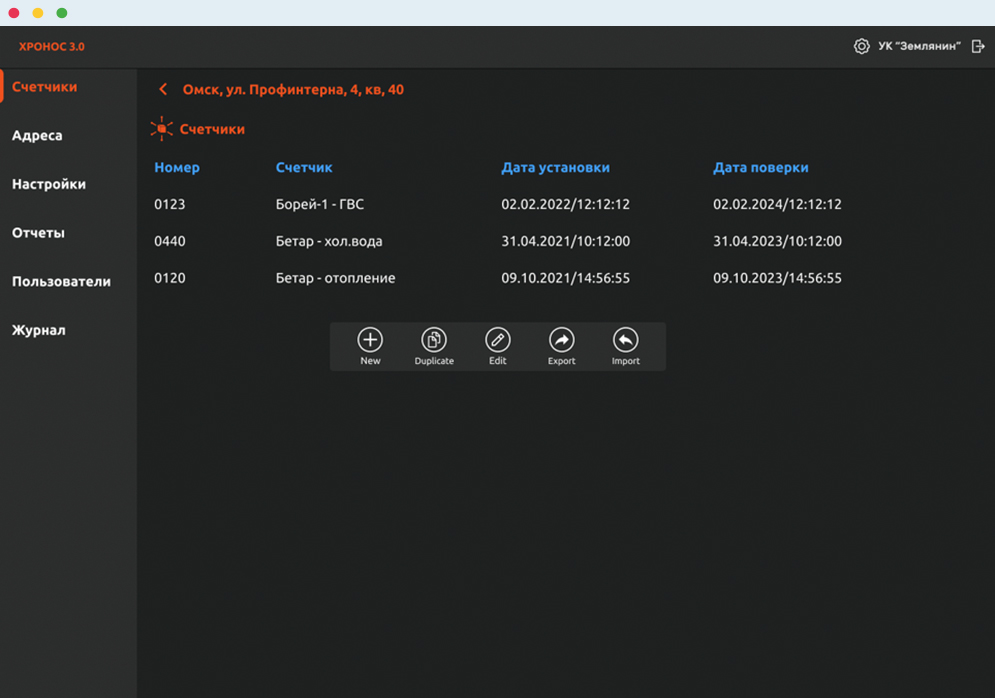Select Пользователи in the sidebar
This screenshot has width=995, height=698.
(61, 282)
